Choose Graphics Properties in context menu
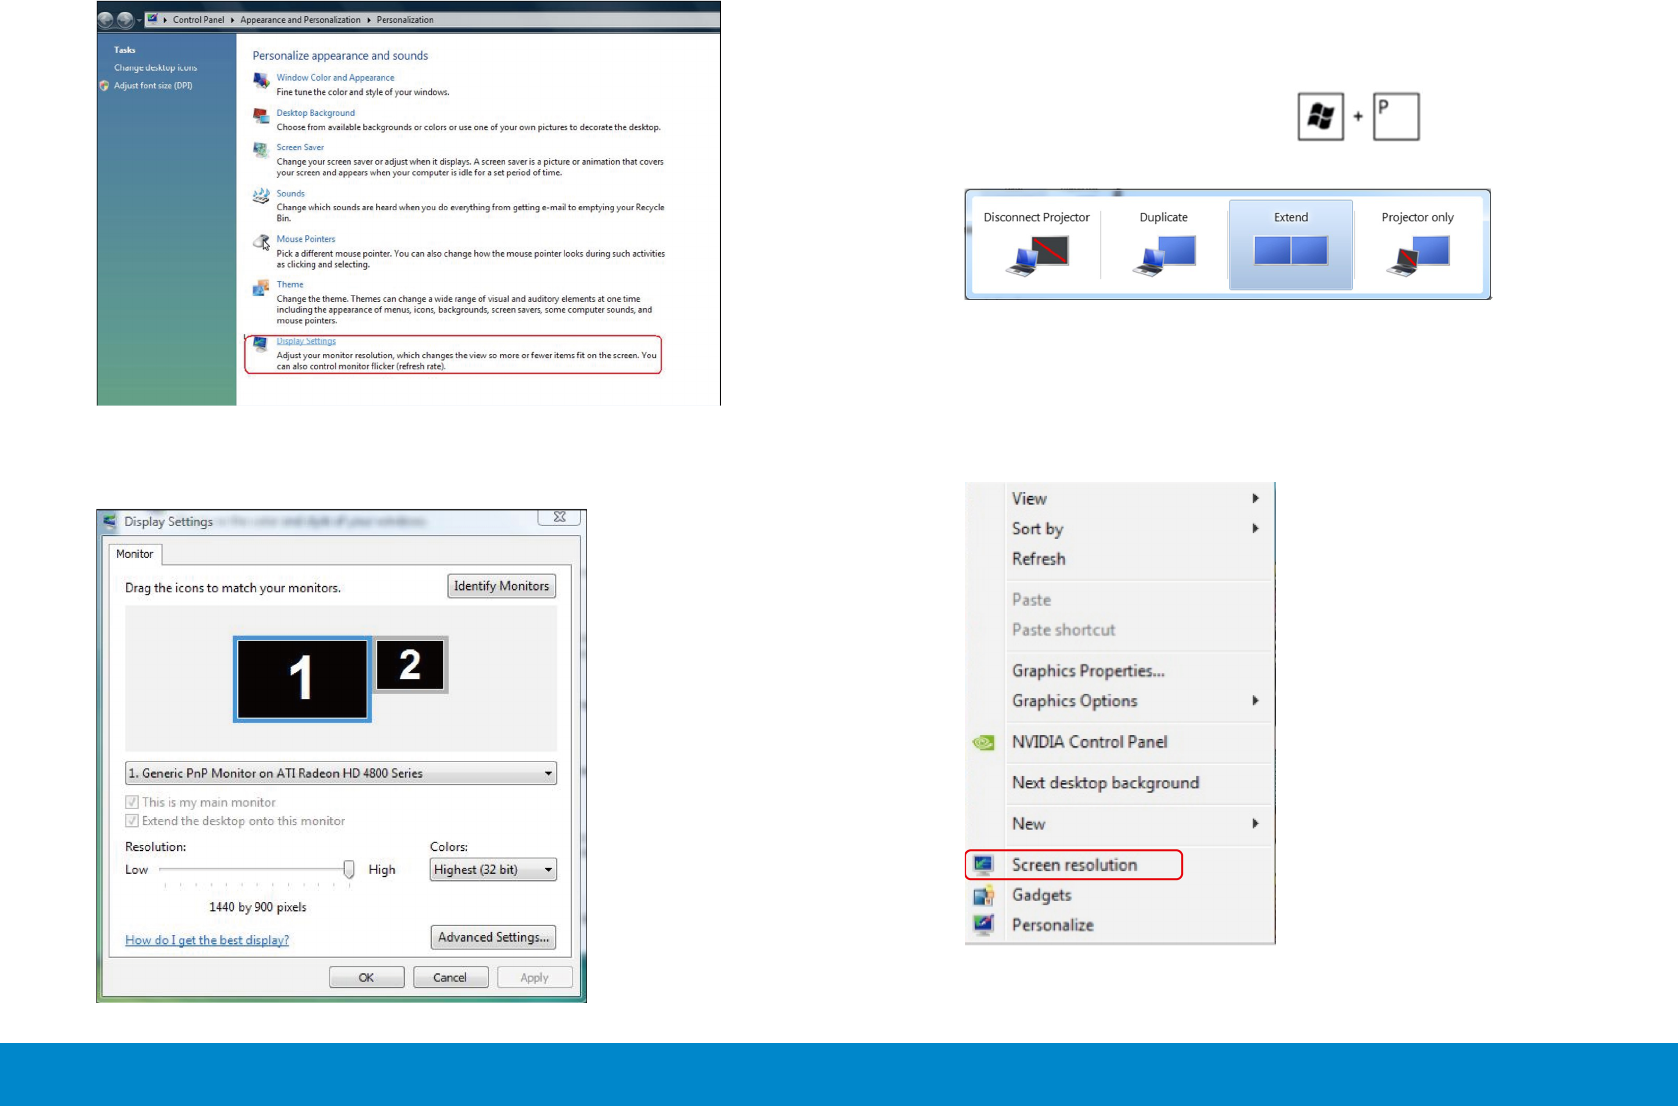 1088,671
